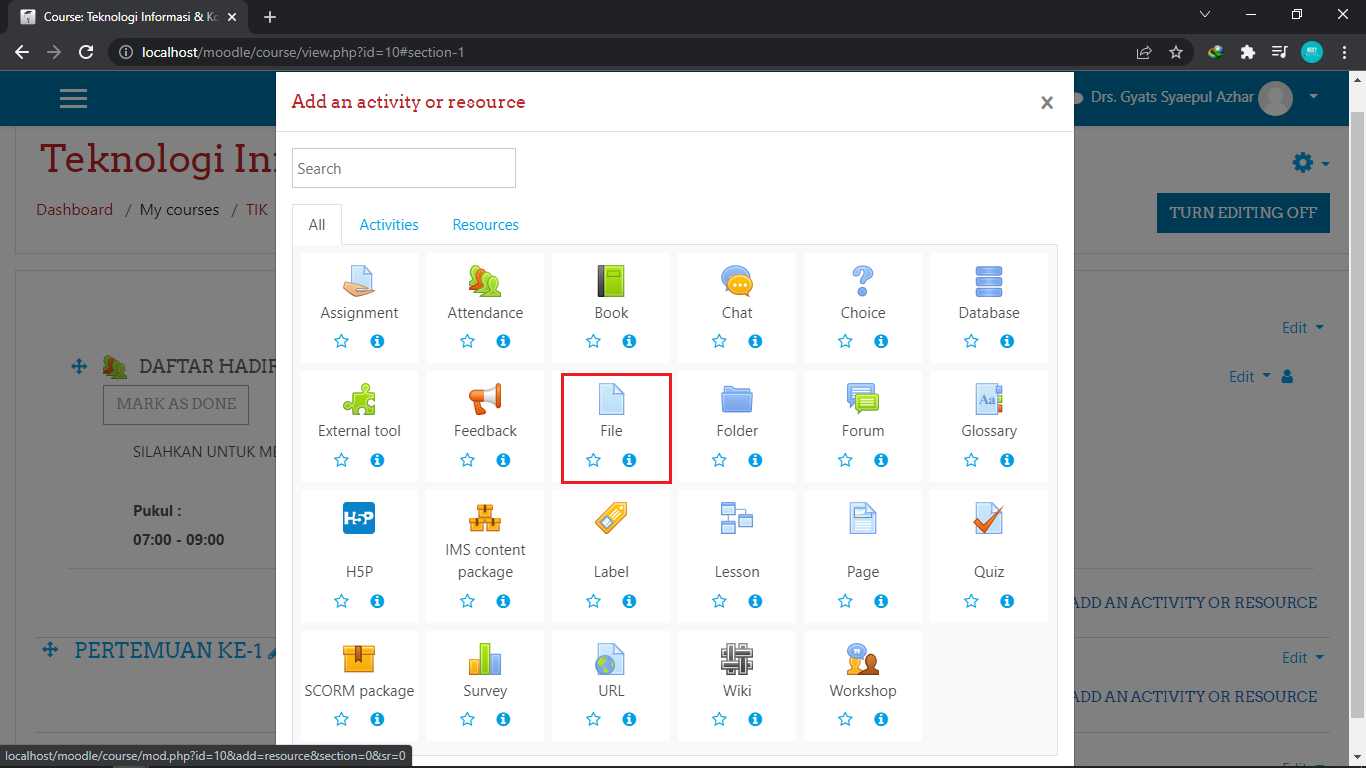Viewport: 1366px width, 768px height.
Task: Choose the URL globe icon
Action: (x=611, y=659)
